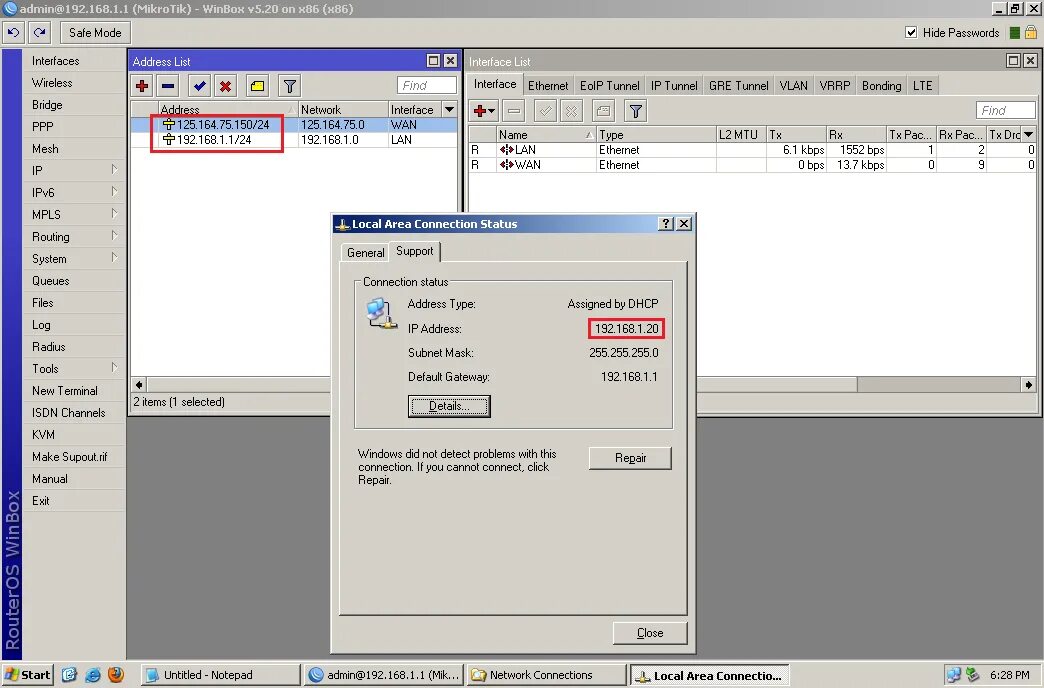Screen dimensions: 1044x688
Task: Switch to the EoIP Tunnel tab
Action: click(x=609, y=85)
